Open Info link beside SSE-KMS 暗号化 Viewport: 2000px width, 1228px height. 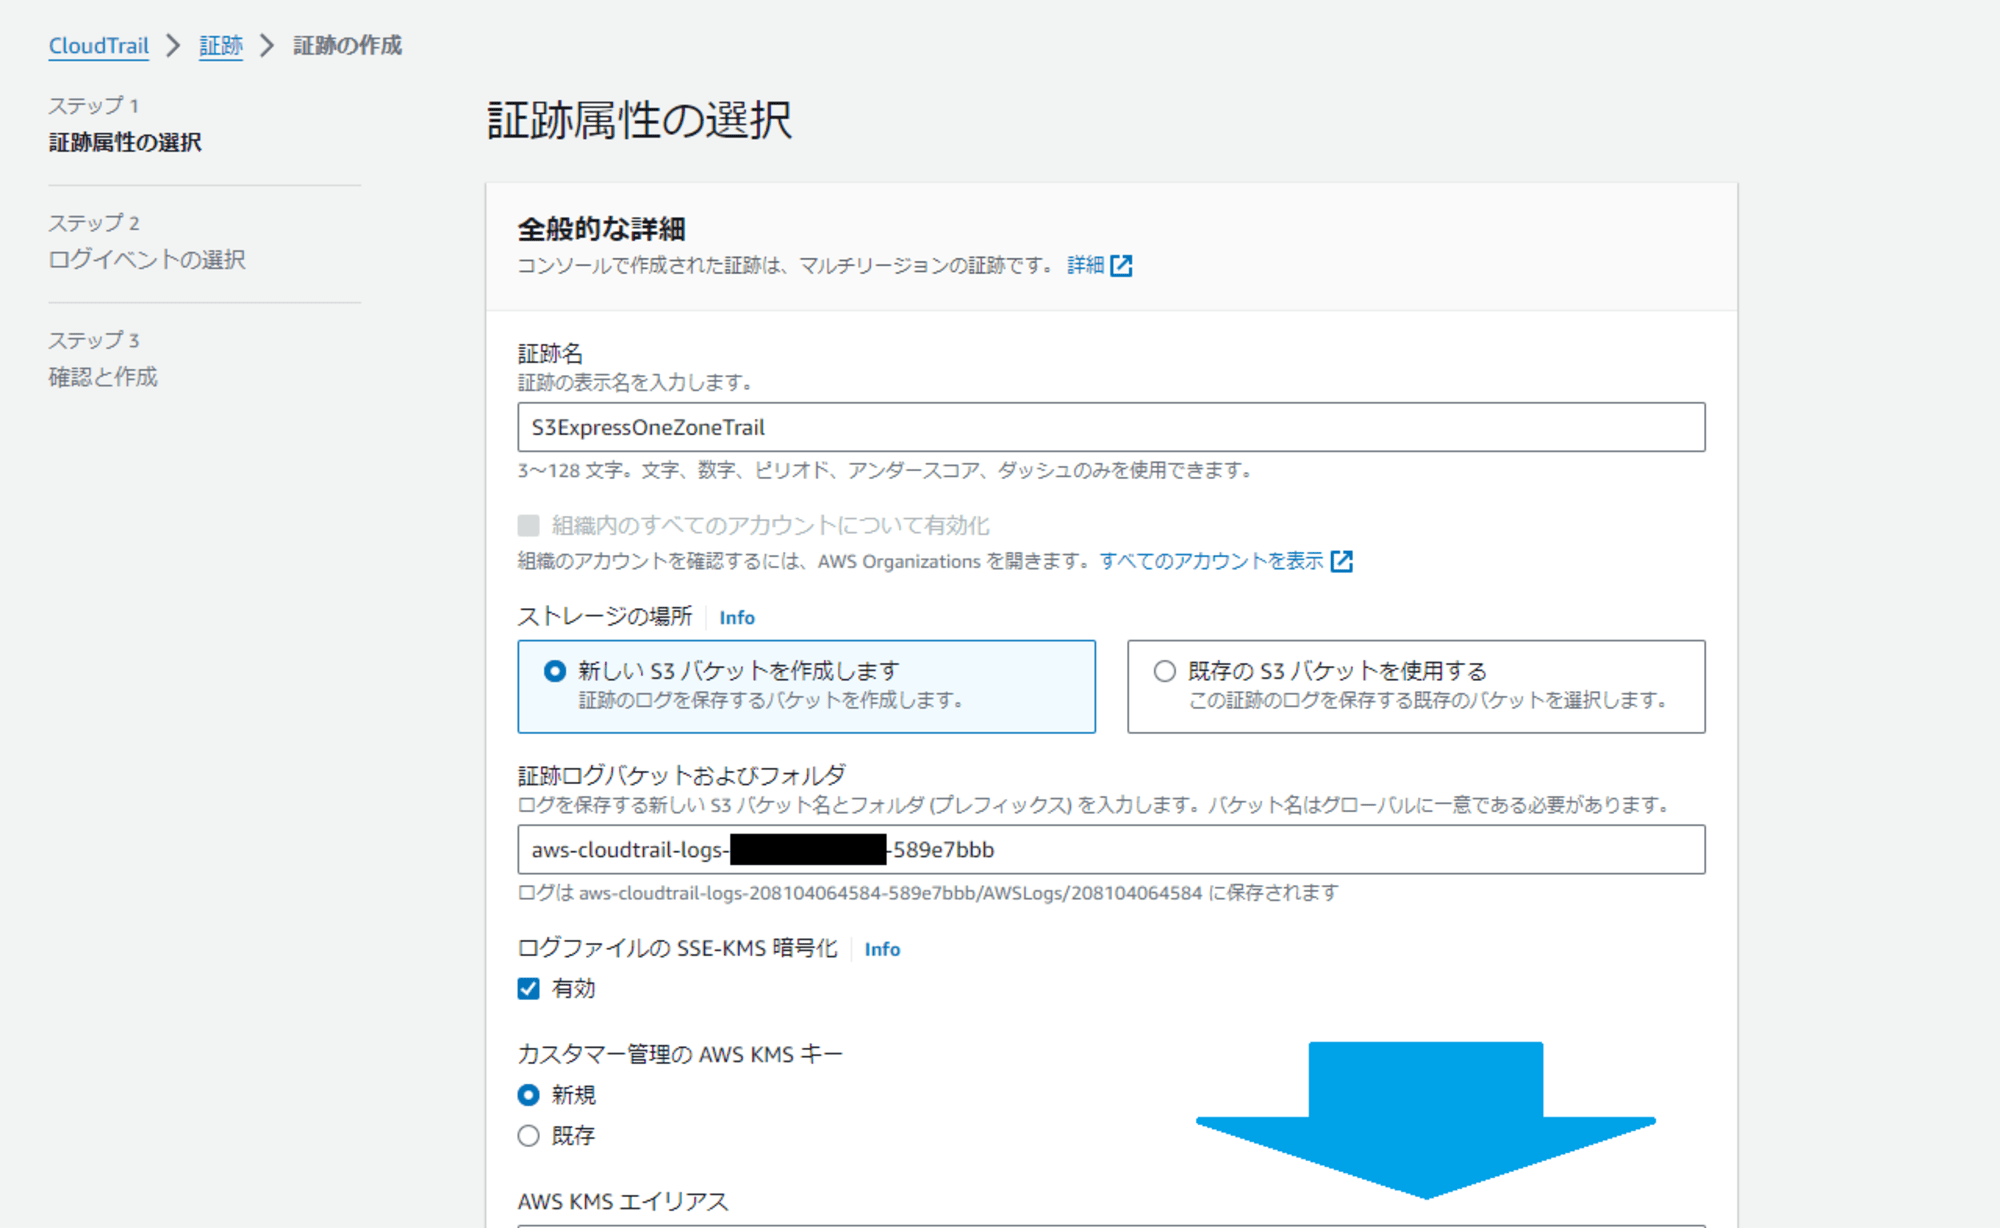[x=882, y=949]
